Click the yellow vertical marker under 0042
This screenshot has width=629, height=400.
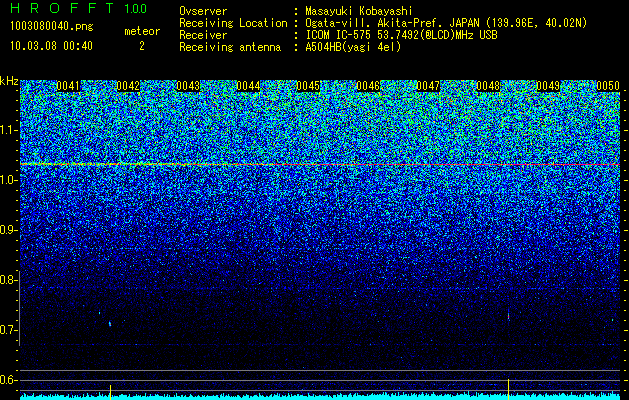pos(110,392)
